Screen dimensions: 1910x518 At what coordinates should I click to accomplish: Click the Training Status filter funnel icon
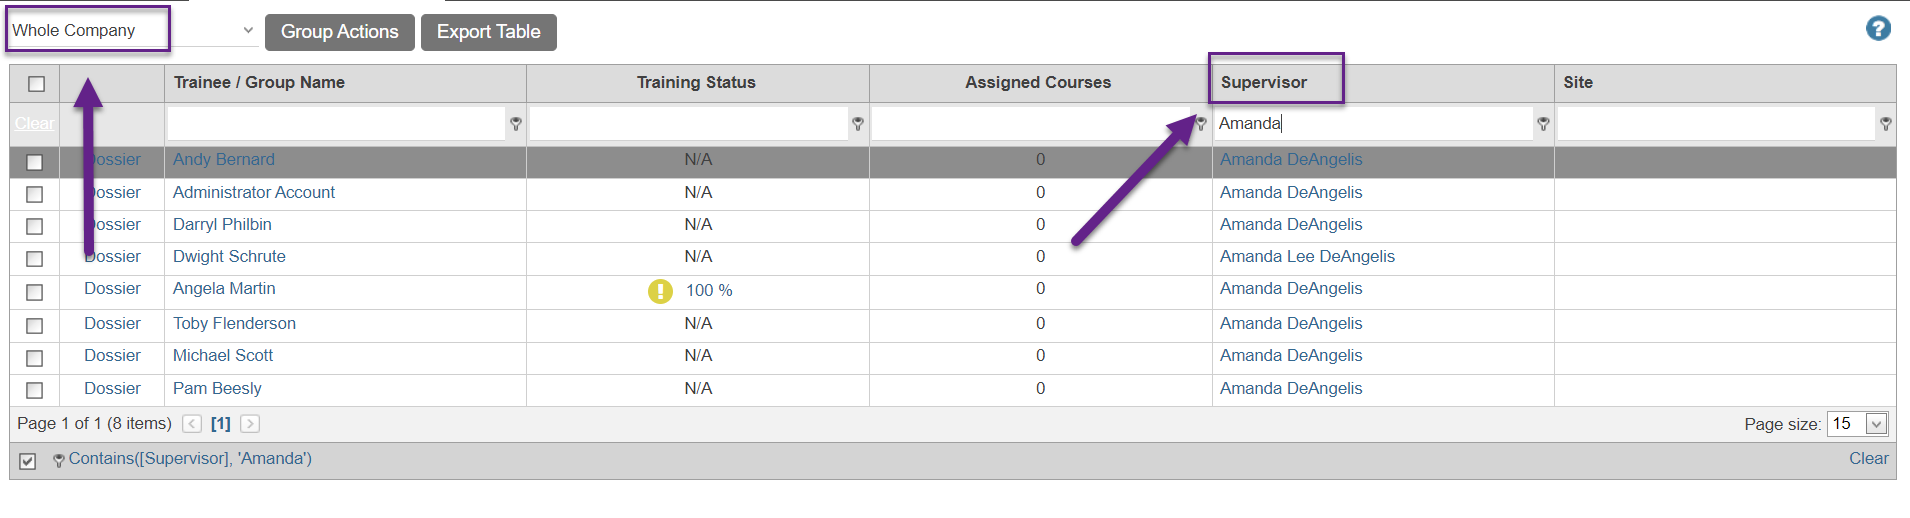pyautogui.click(x=858, y=124)
